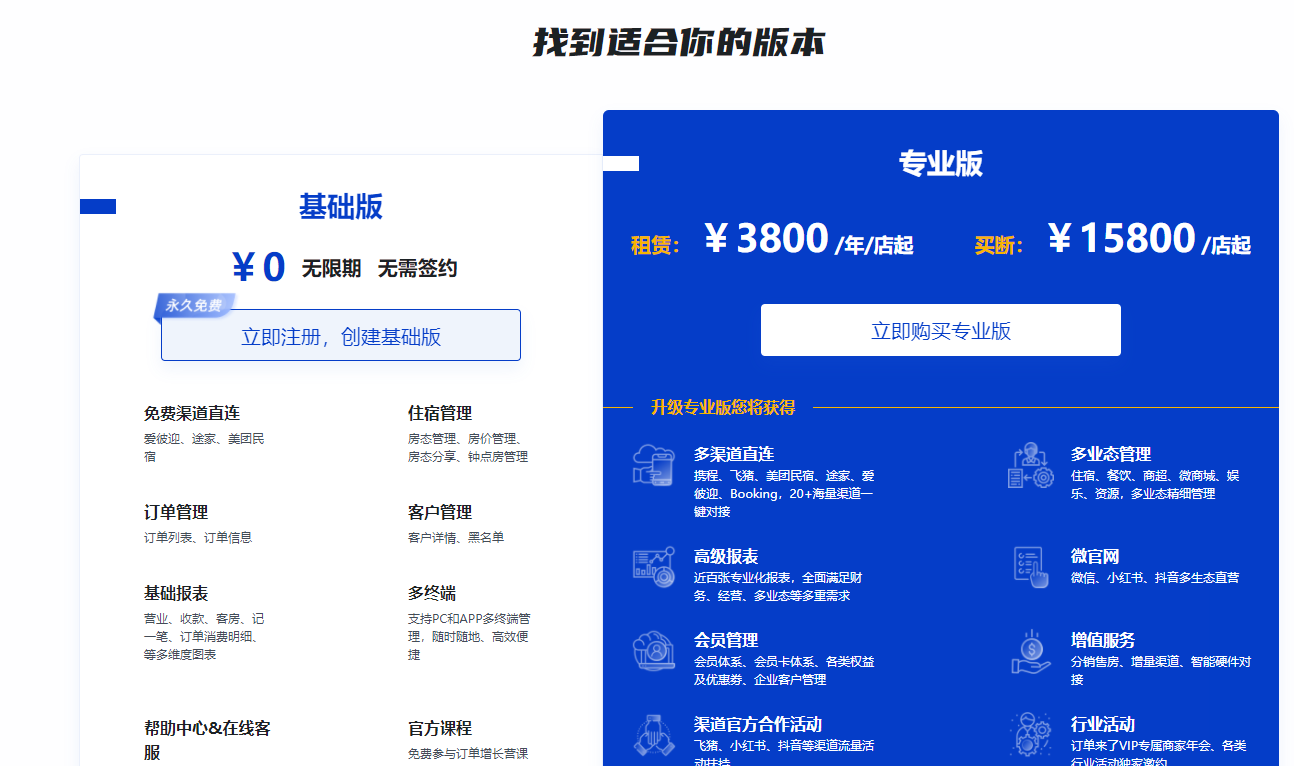The width and height of the screenshot is (1294, 766).
Task: Select the 专业版 plan heading
Action: click(x=940, y=163)
